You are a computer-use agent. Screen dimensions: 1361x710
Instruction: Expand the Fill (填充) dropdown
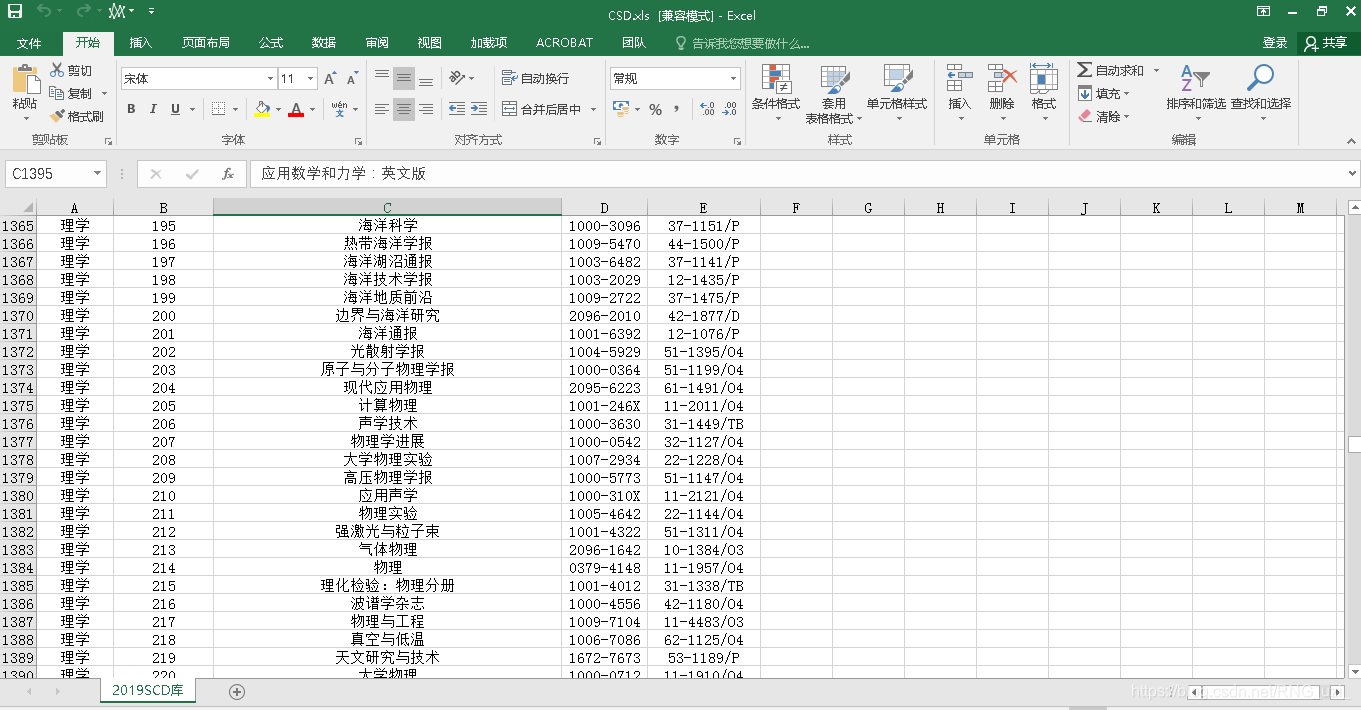point(1127,93)
